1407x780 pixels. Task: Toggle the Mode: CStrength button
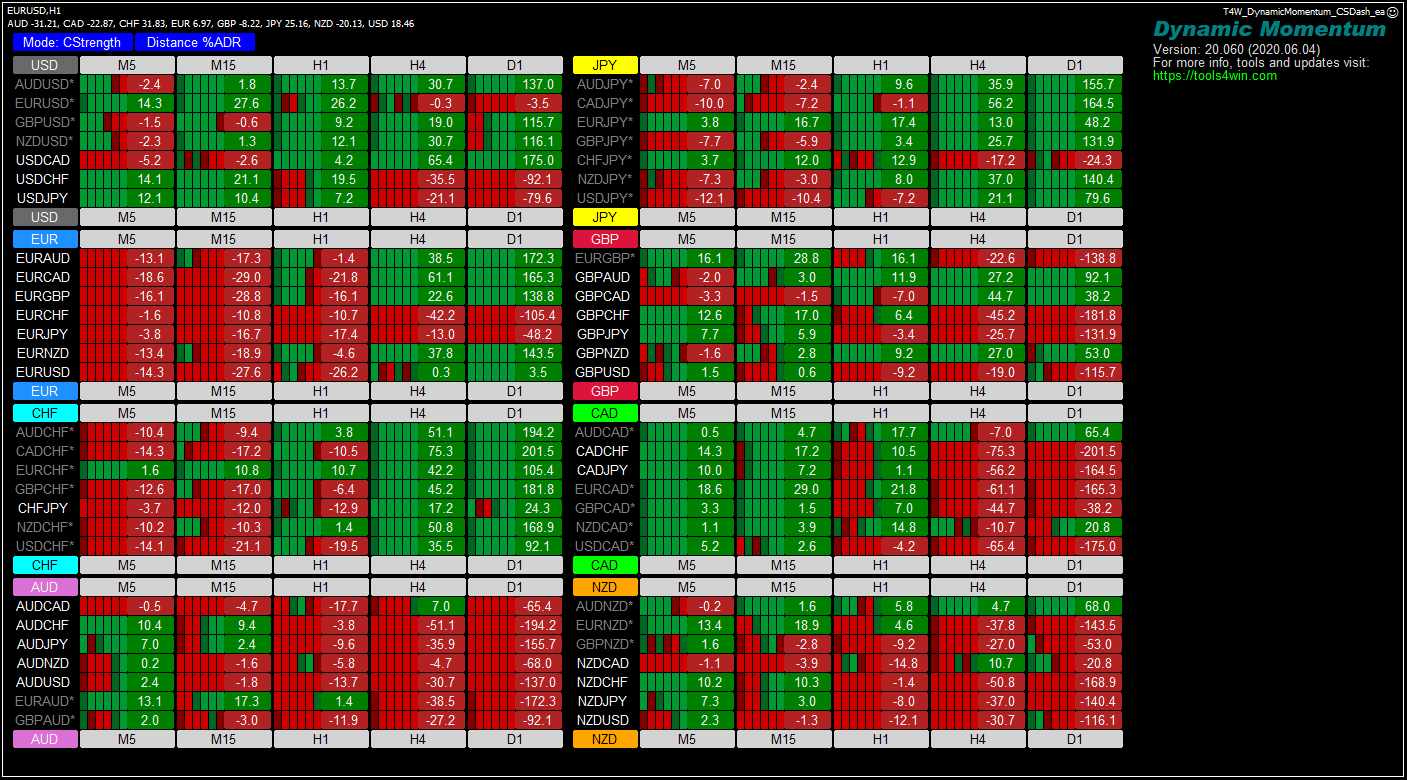pyautogui.click(x=72, y=43)
